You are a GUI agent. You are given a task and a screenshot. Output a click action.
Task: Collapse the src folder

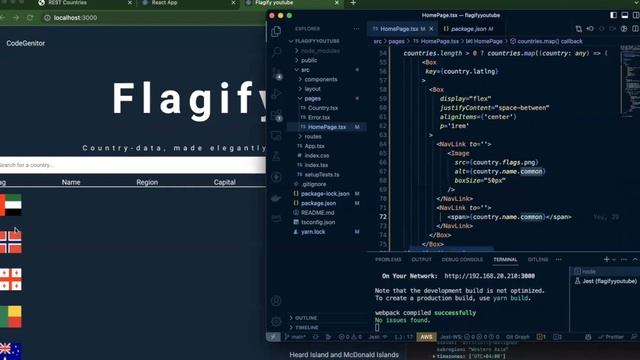(305, 70)
